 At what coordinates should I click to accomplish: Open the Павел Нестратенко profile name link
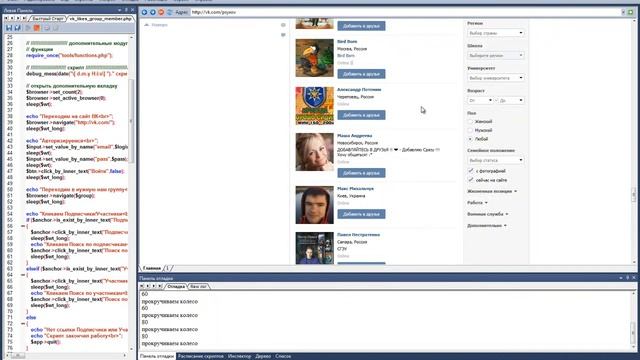pyautogui.click(x=358, y=235)
